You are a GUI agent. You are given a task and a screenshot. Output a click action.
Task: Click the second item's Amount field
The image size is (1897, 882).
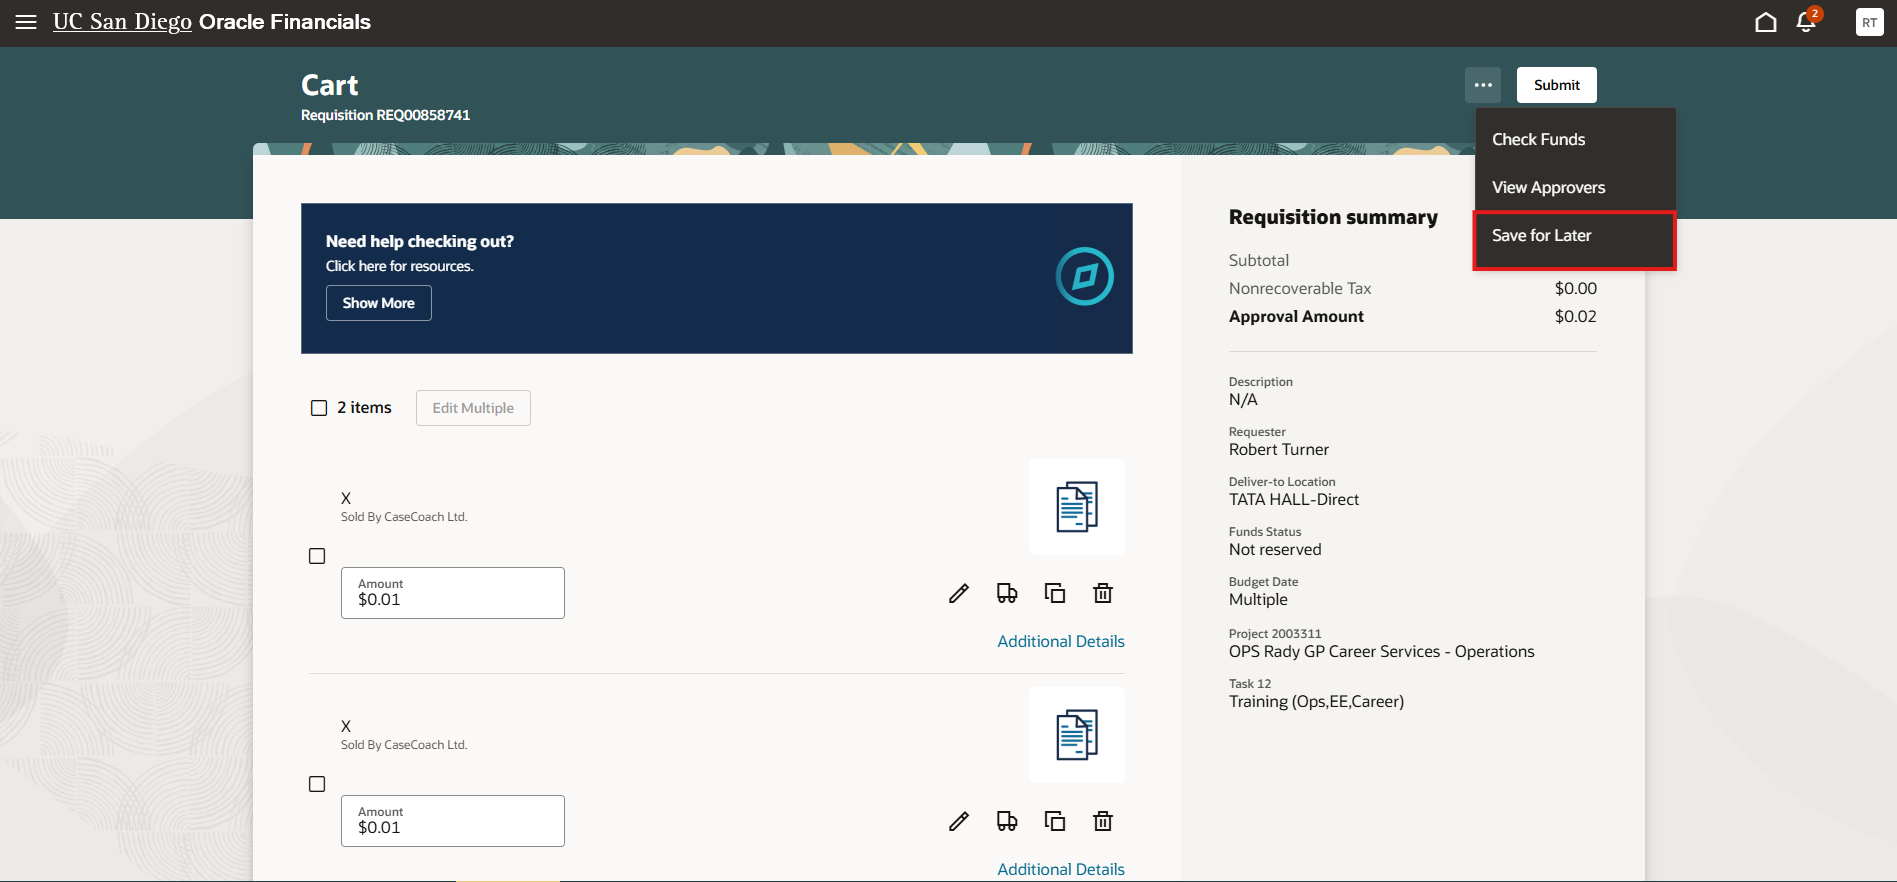[x=453, y=821]
